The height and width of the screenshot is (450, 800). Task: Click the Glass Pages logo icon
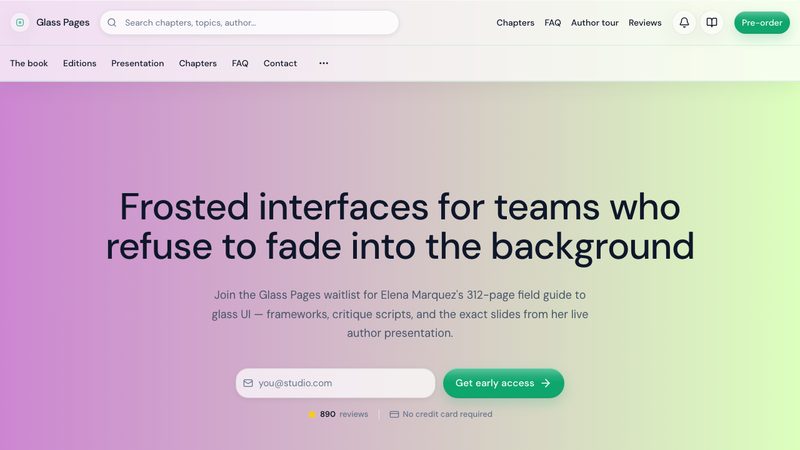click(20, 22)
